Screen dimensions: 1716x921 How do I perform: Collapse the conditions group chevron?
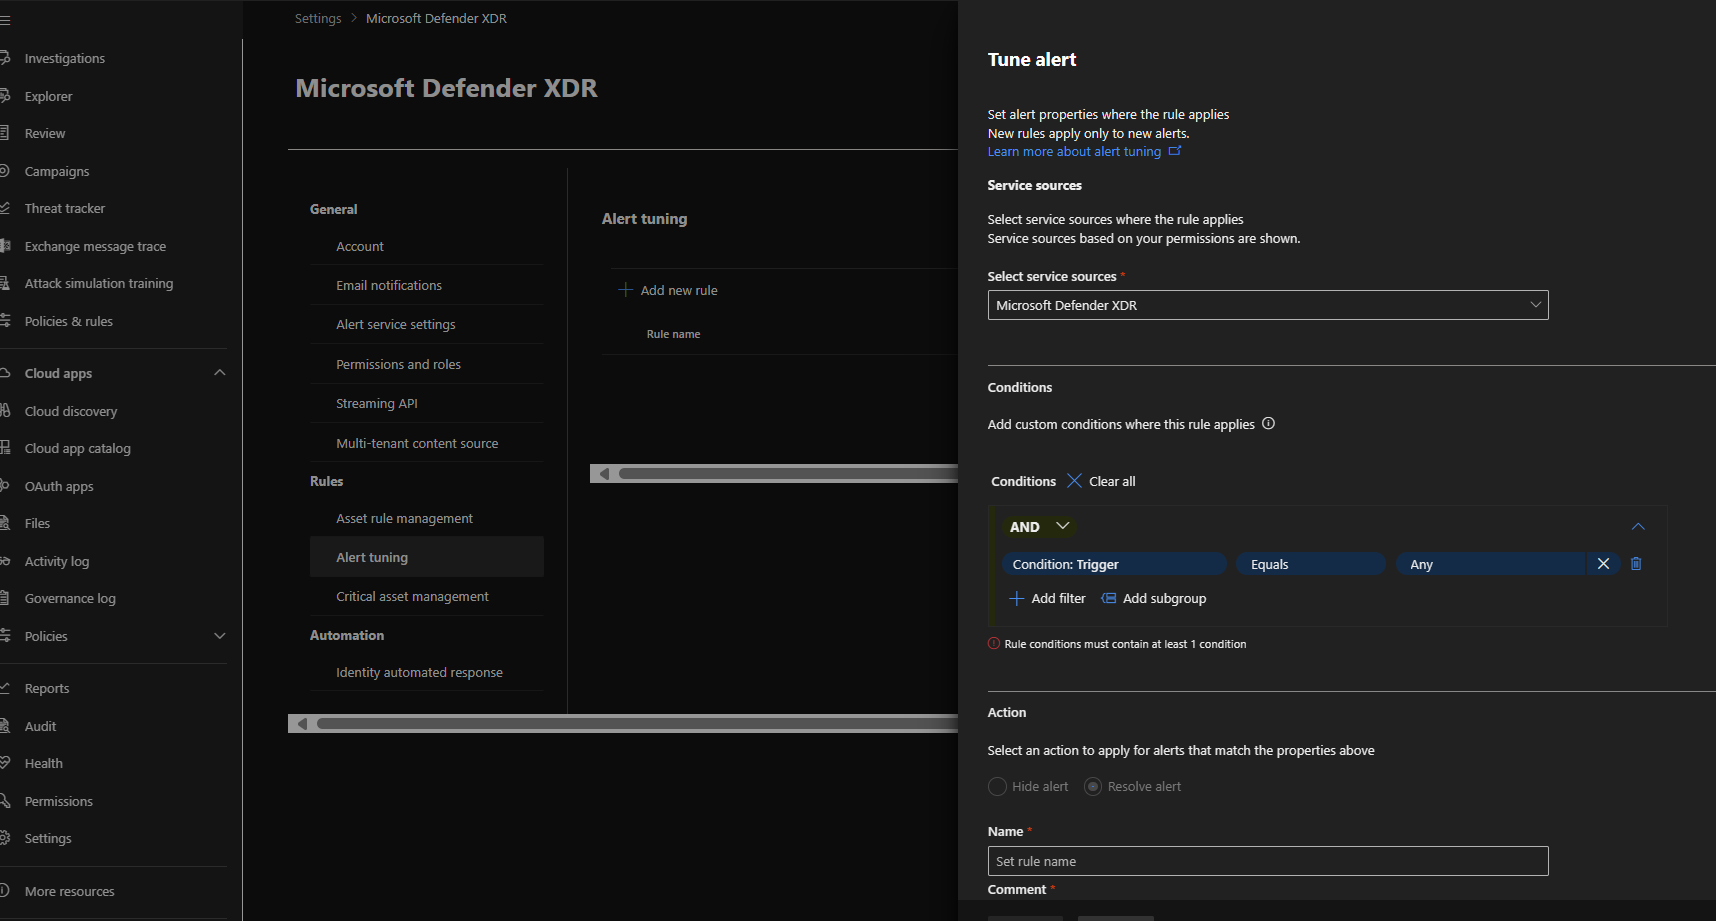tap(1638, 527)
